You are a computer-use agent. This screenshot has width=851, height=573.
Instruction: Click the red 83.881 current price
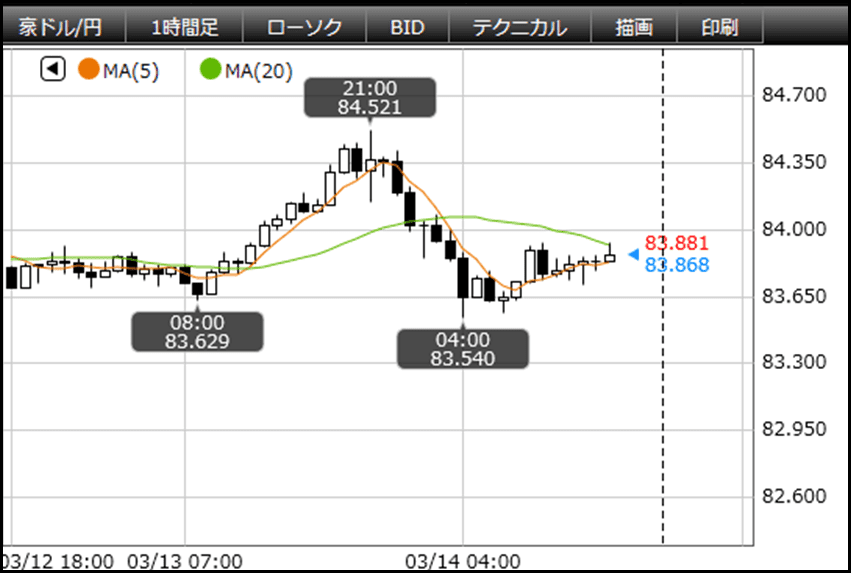[677, 243]
